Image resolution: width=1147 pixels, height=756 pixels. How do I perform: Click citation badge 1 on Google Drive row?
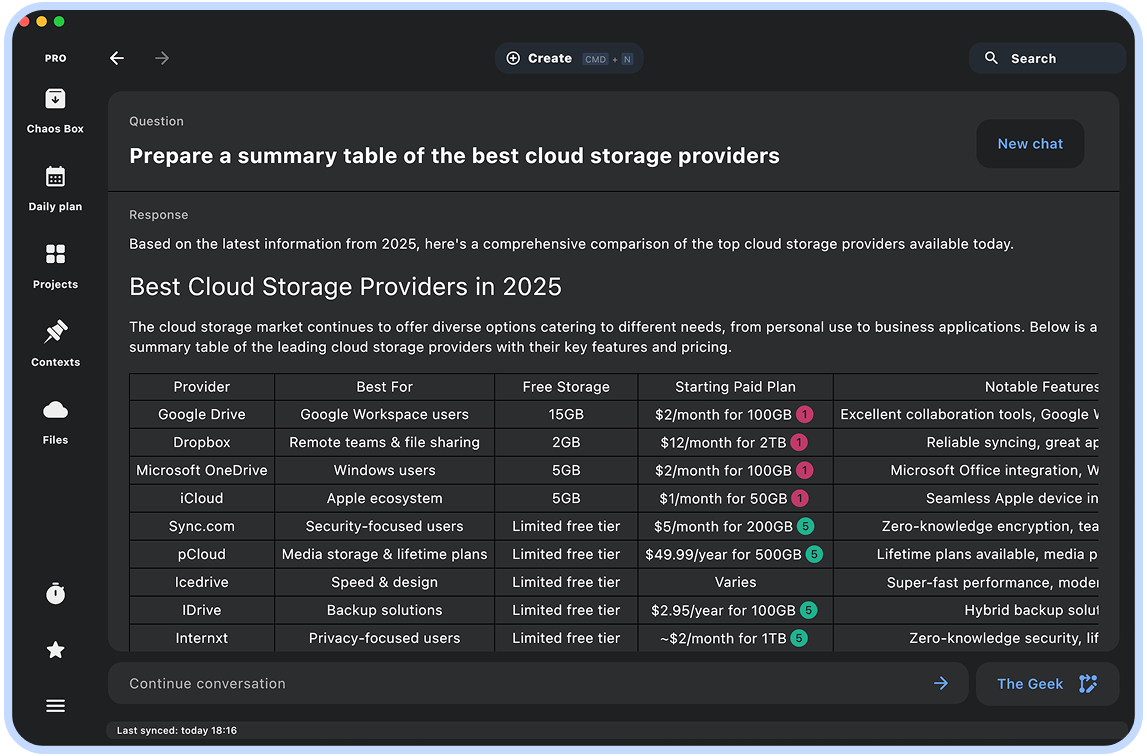[804, 414]
